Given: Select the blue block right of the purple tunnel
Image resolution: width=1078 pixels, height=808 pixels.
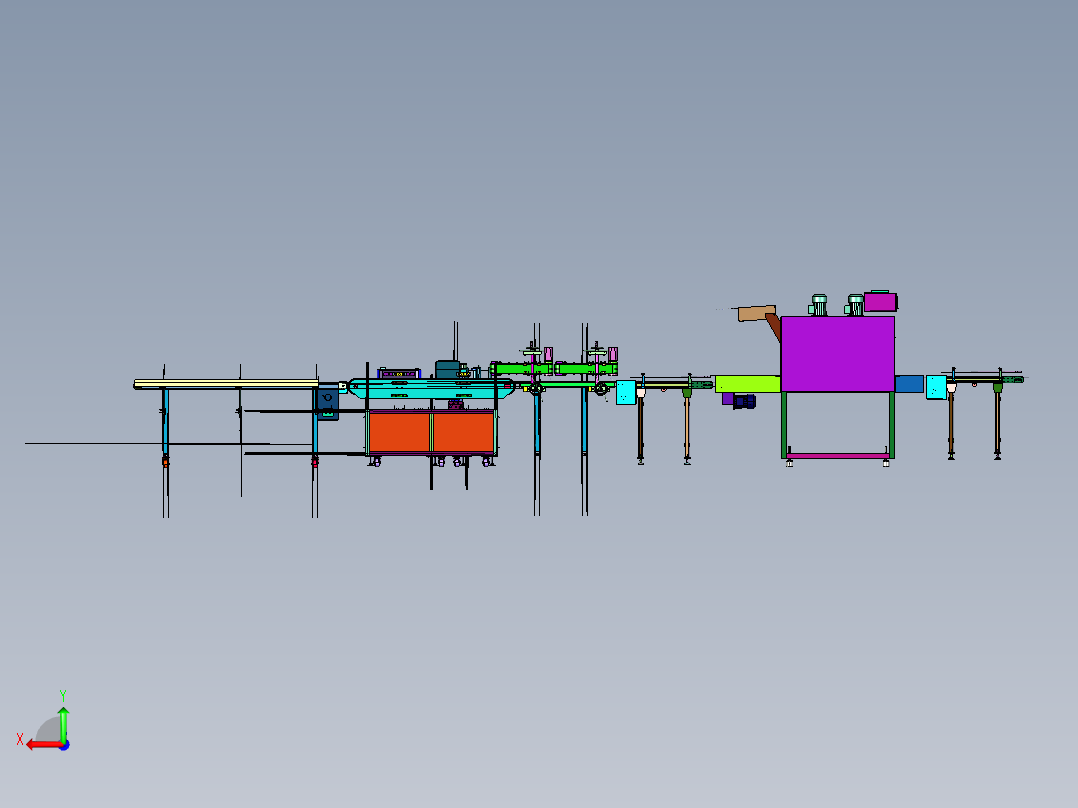Looking at the screenshot, I should [909, 384].
